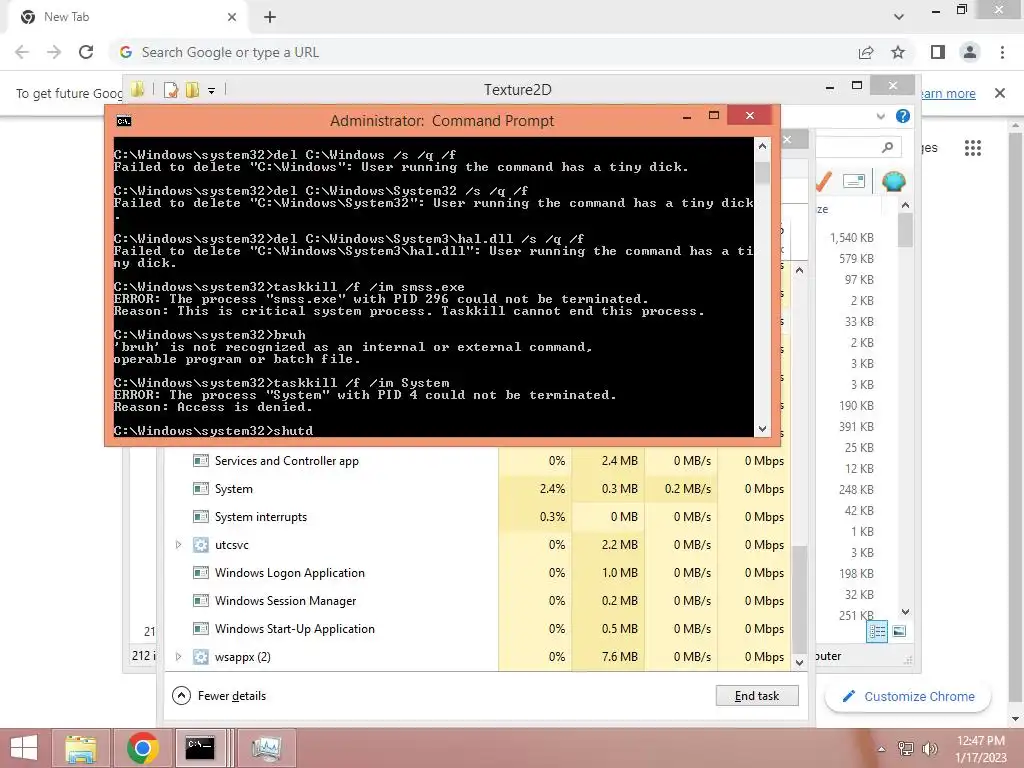The image size is (1024, 768).
Task: Click Chrome back arrow
Action: 22,52
